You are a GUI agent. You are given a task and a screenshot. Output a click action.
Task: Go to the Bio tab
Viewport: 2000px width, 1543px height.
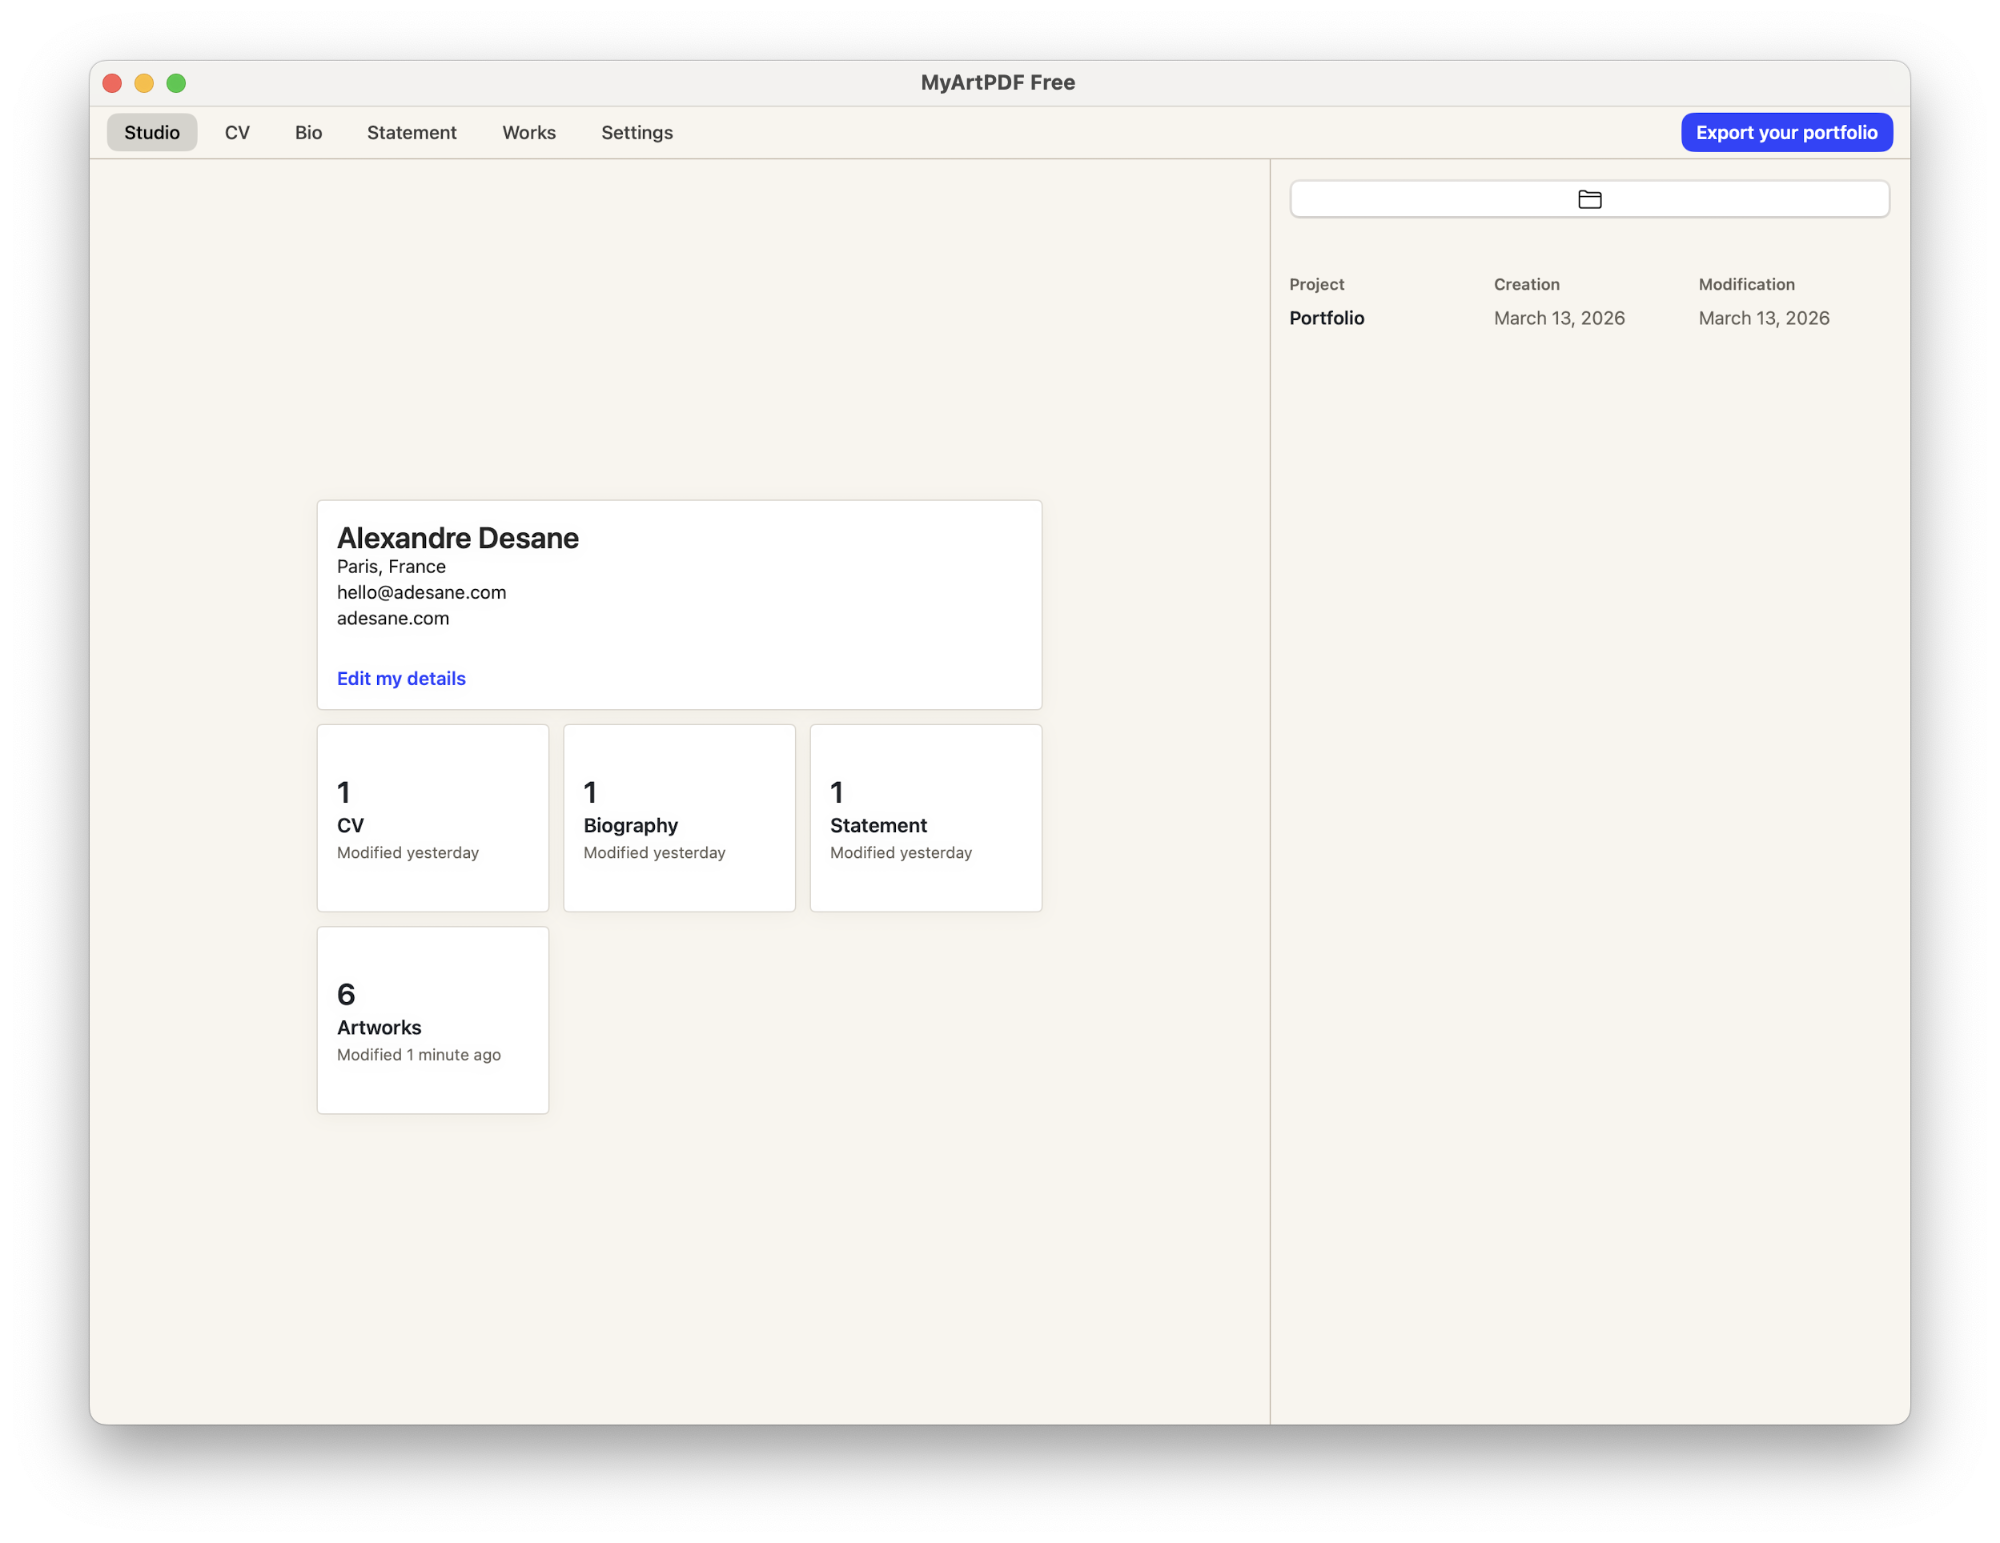coord(308,132)
